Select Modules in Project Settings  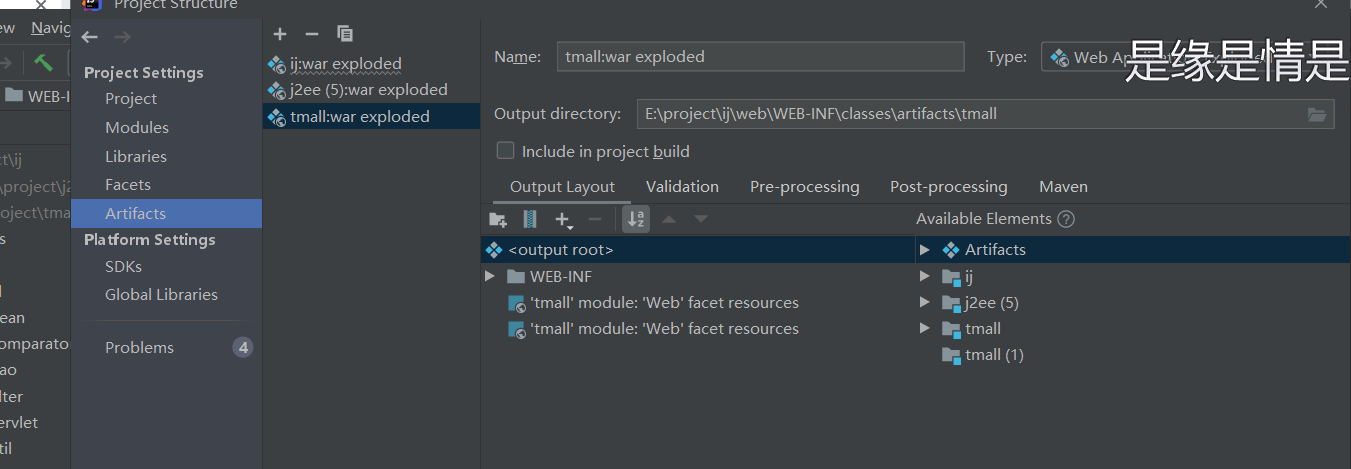[137, 128]
